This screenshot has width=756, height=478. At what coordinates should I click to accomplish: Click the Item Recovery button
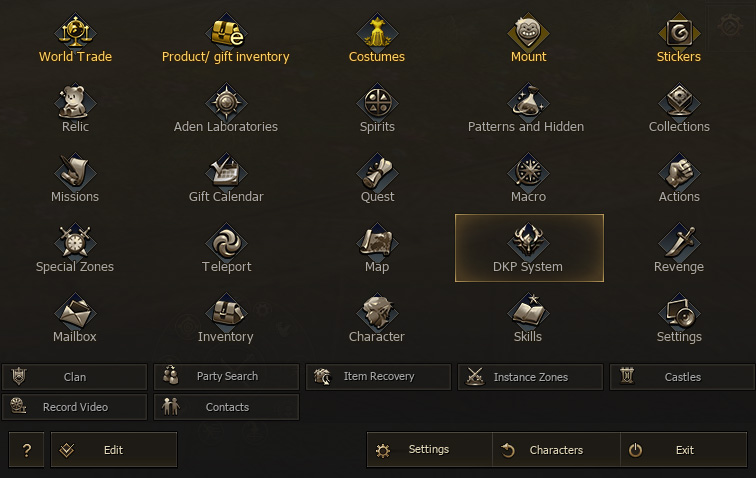(x=378, y=377)
